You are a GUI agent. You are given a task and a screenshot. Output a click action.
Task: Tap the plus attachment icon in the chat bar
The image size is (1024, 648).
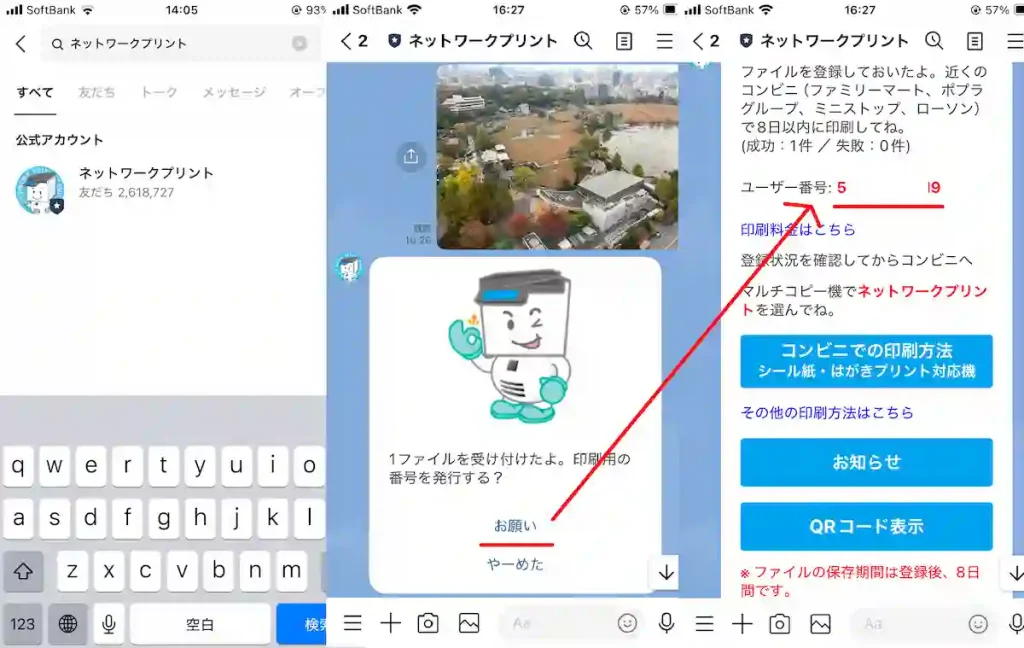tap(390, 623)
